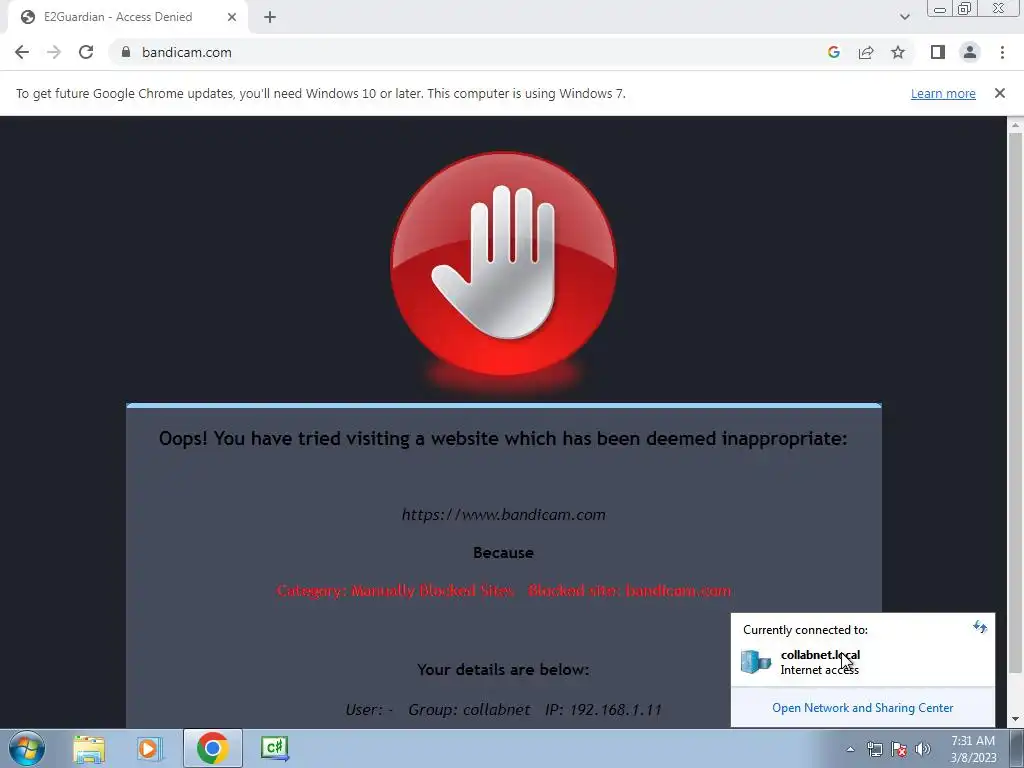Click the network connection computer icon
This screenshot has width=1024, height=768.
756,662
